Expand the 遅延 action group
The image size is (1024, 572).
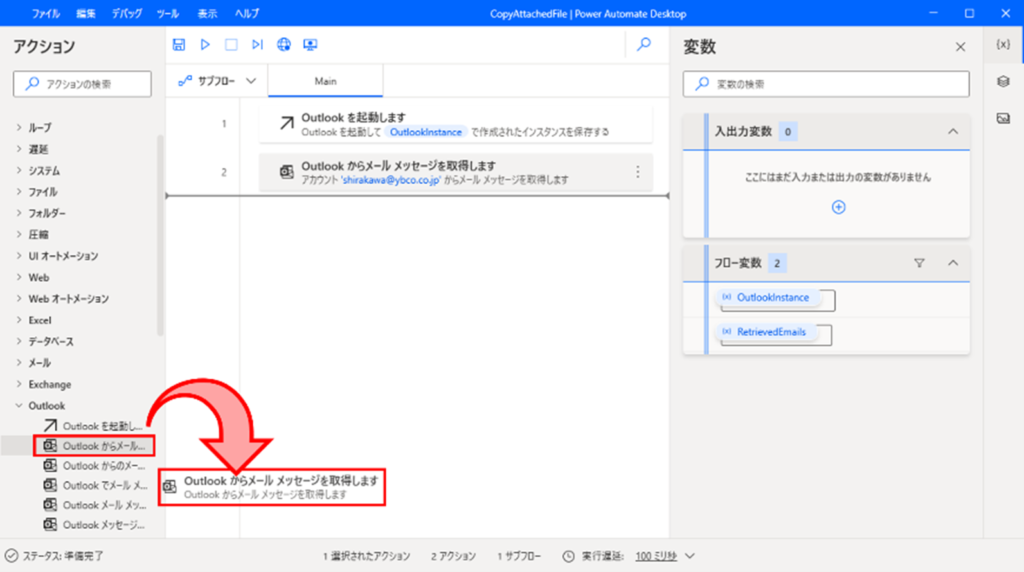click(19, 149)
